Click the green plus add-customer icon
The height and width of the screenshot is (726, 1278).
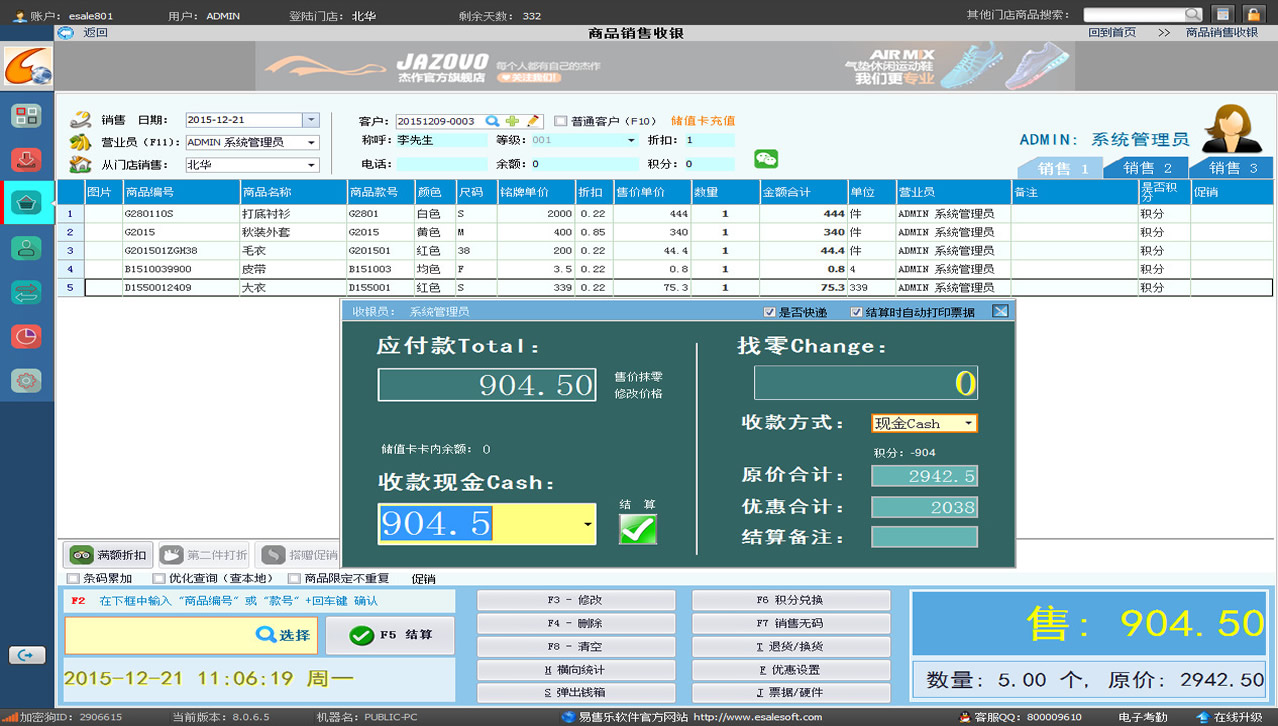click(x=512, y=121)
